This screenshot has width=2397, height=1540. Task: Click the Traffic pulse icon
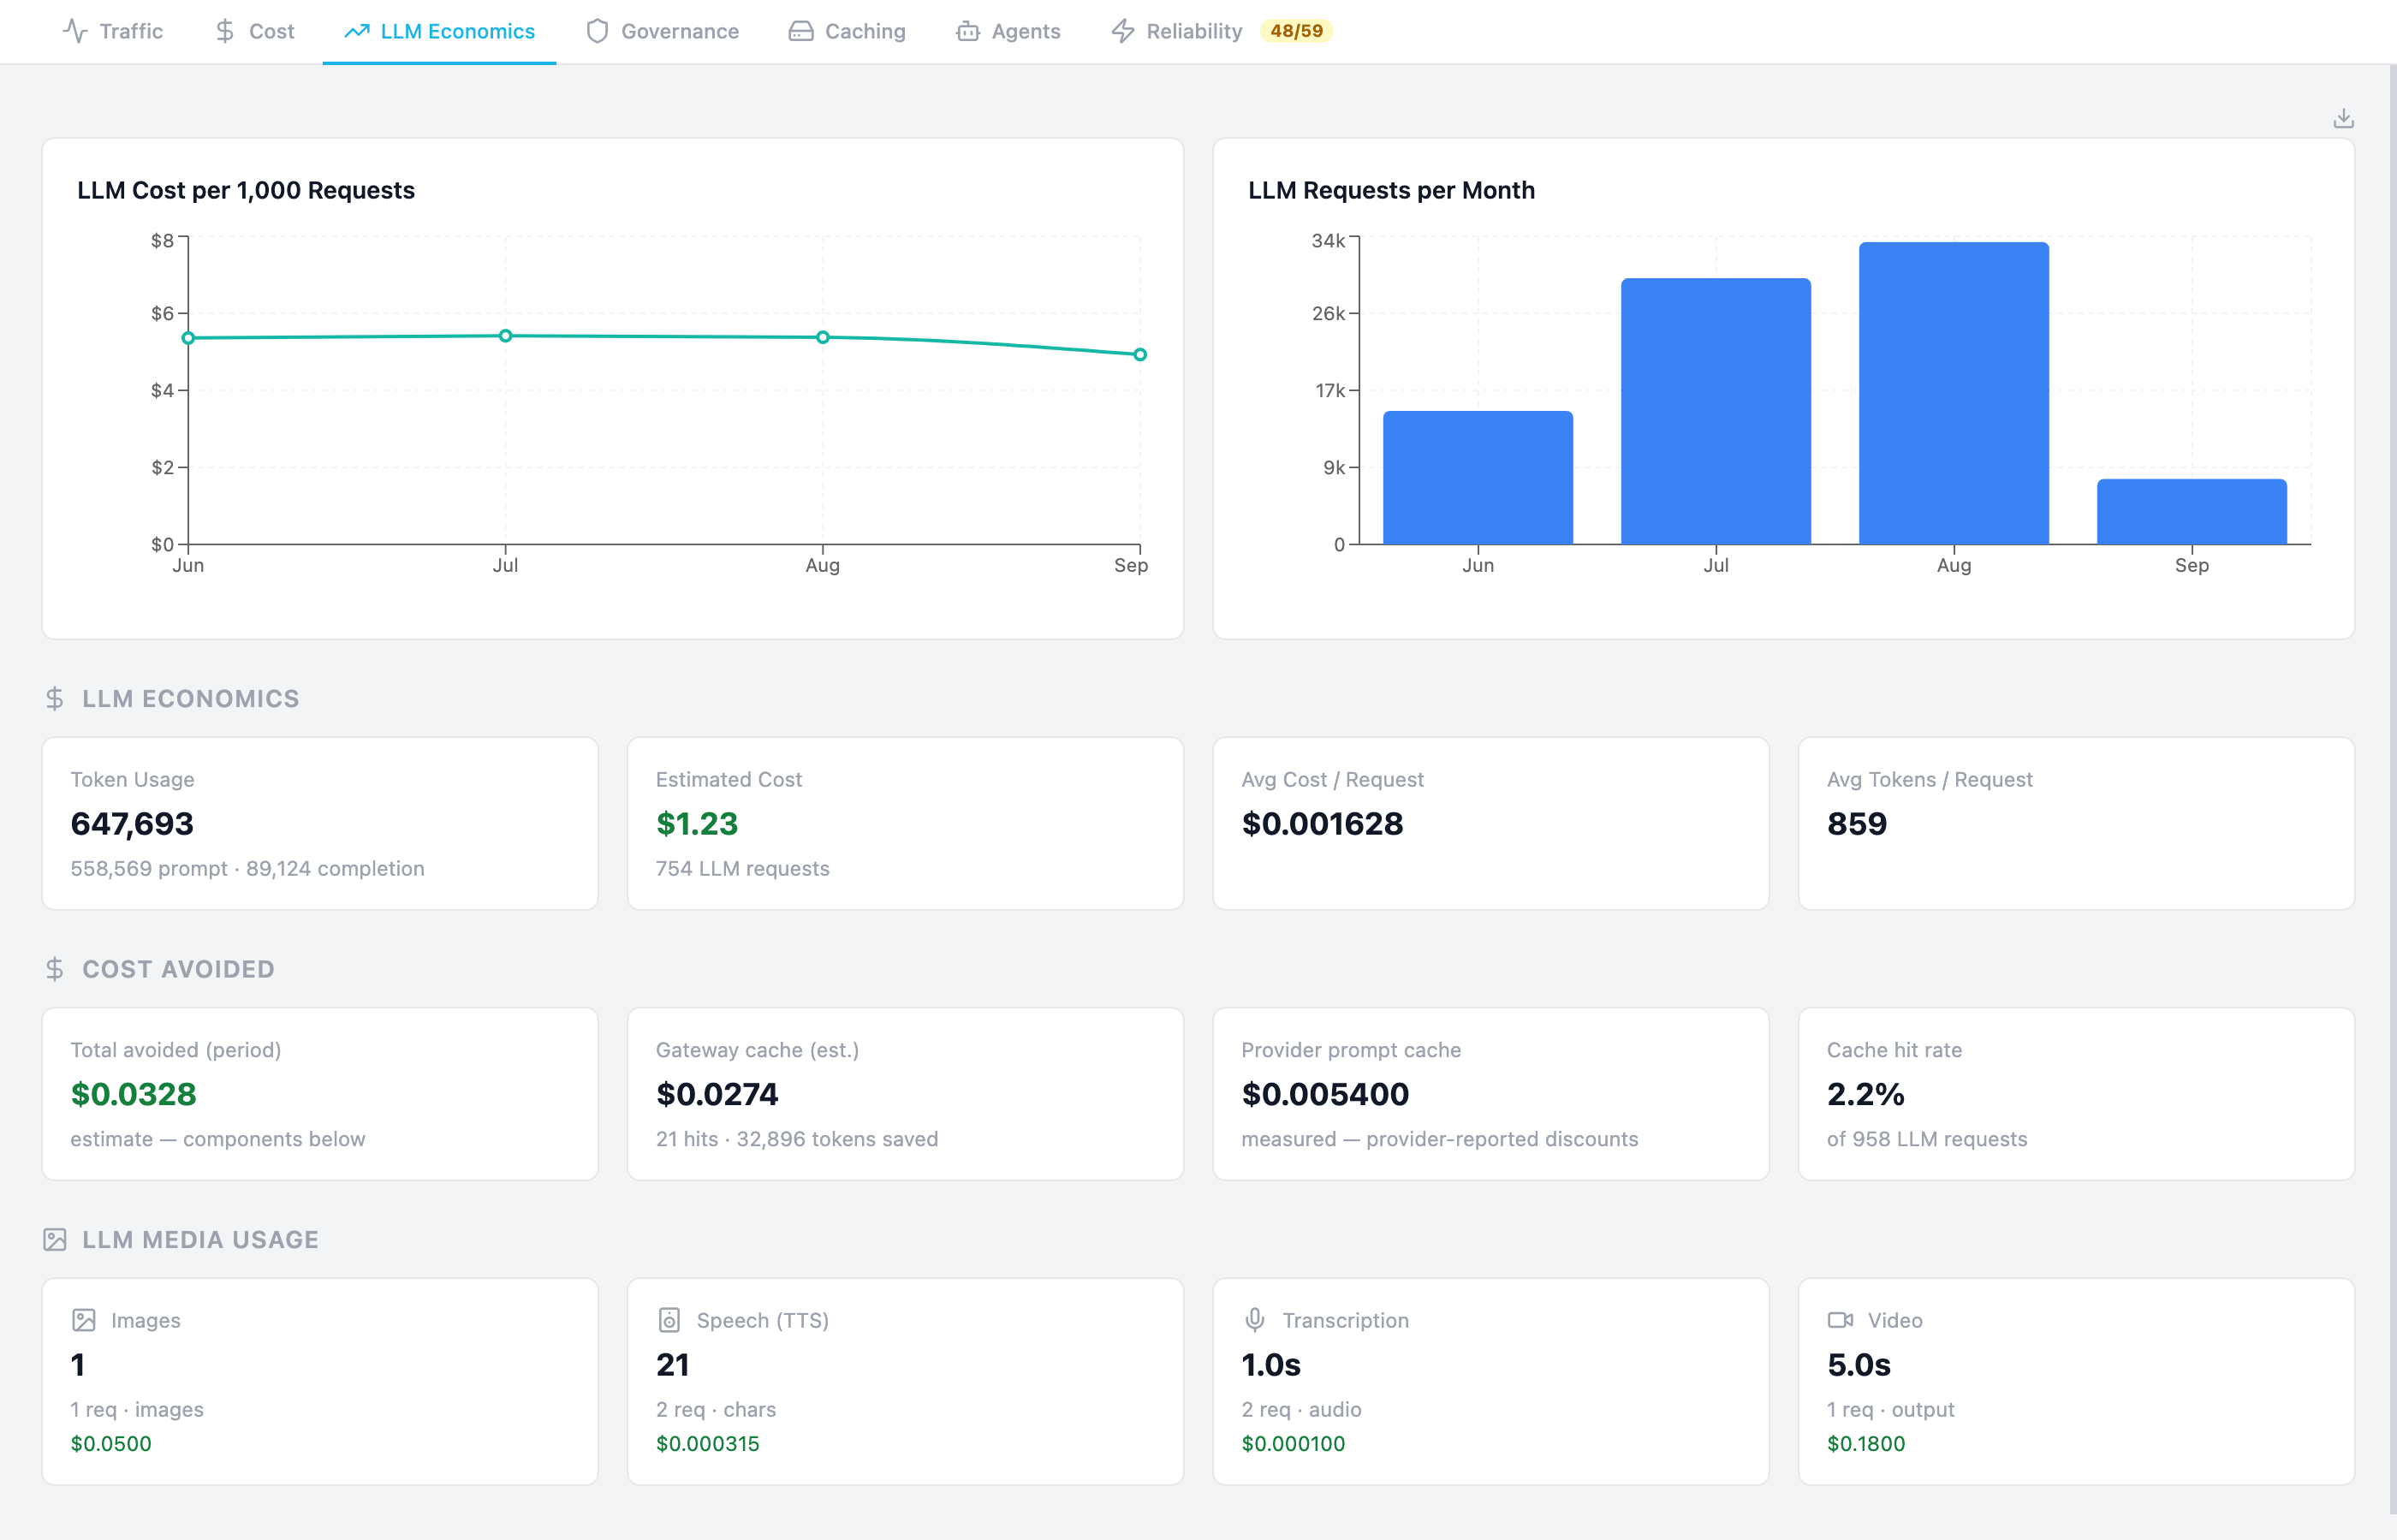click(75, 31)
